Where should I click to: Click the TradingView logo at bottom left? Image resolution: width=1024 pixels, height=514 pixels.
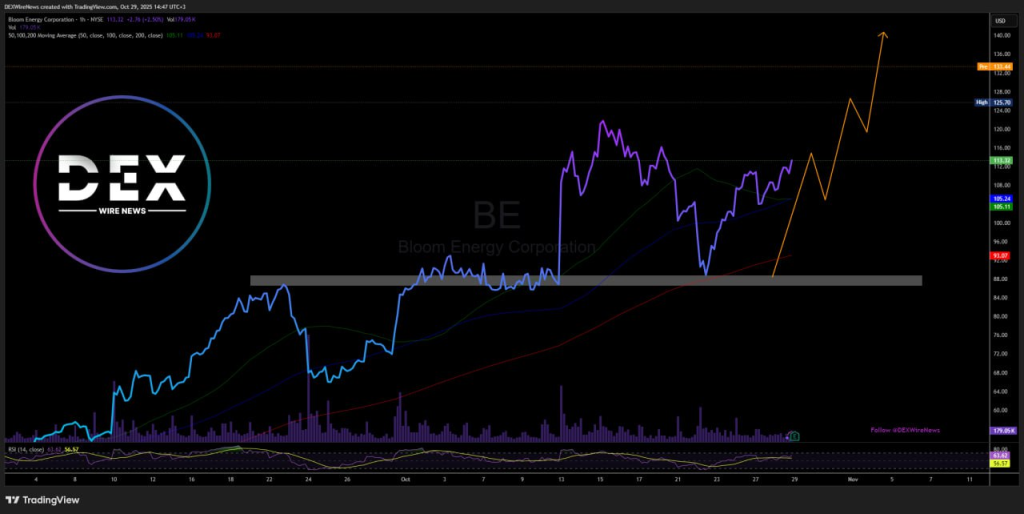pos(42,500)
